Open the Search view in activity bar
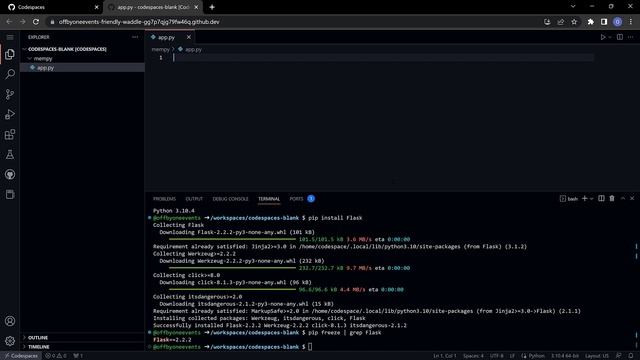This screenshot has width=640, height=360. 10,74
